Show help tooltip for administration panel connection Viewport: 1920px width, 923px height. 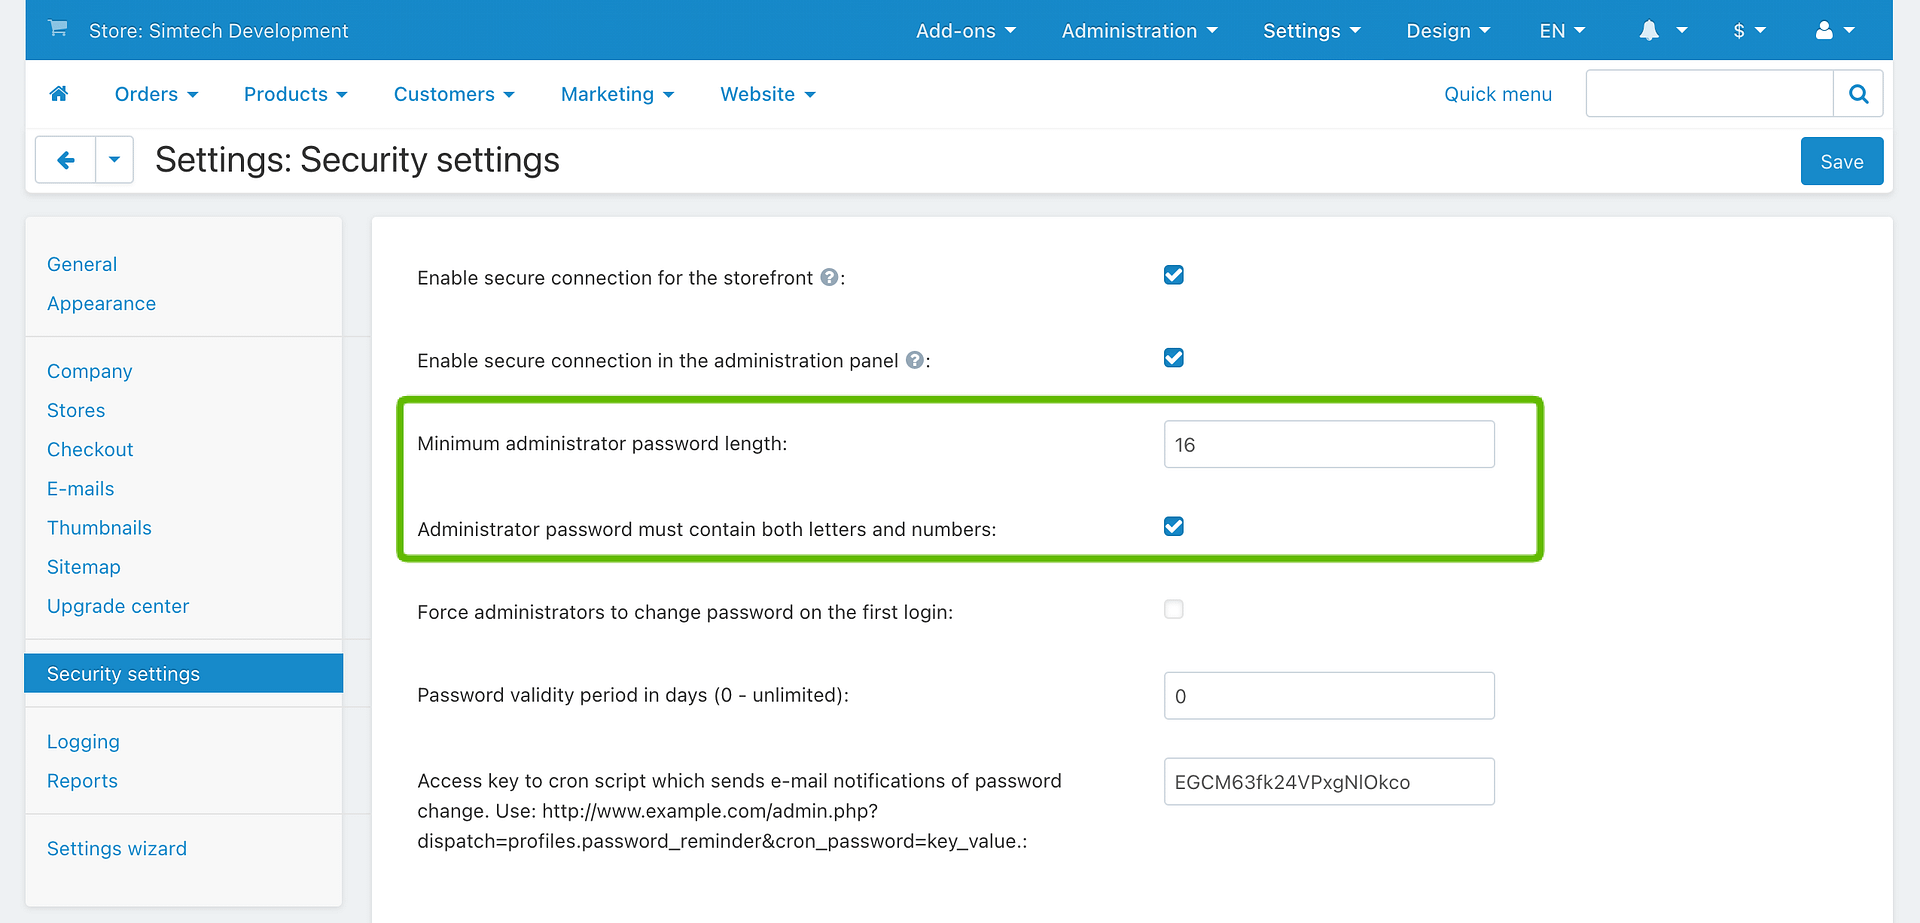tap(914, 360)
